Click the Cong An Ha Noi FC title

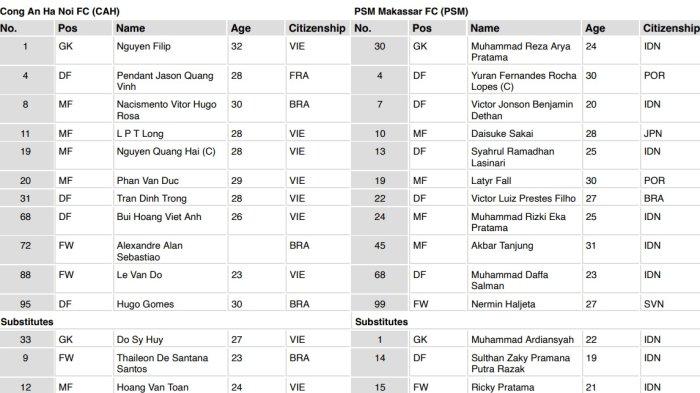(60, 11)
